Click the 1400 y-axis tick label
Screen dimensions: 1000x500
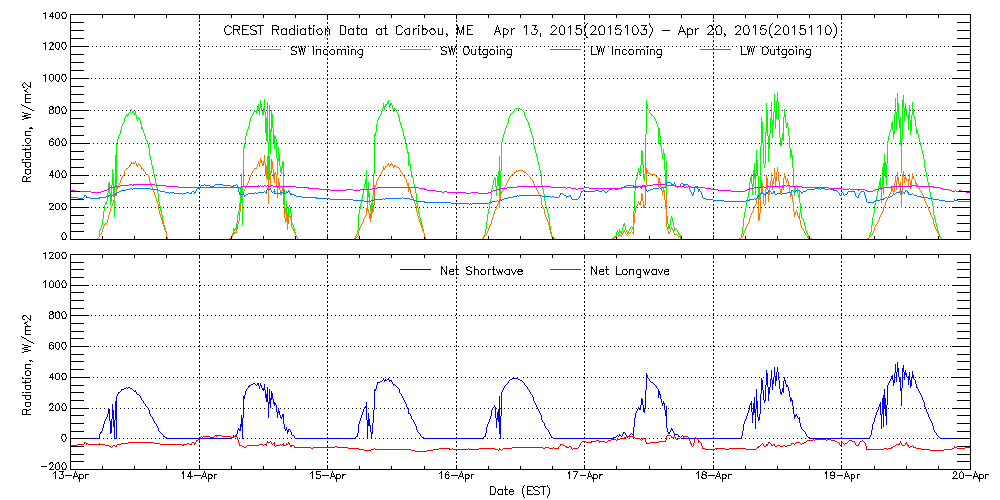(54, 18)
